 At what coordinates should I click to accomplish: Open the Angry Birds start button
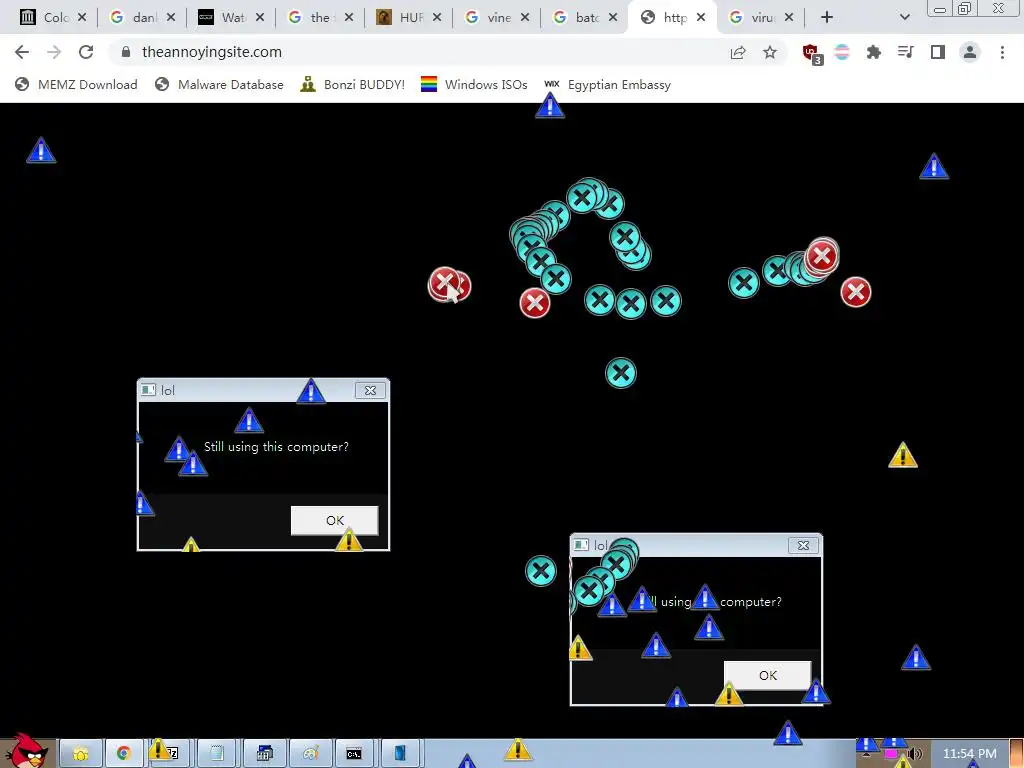25,751
